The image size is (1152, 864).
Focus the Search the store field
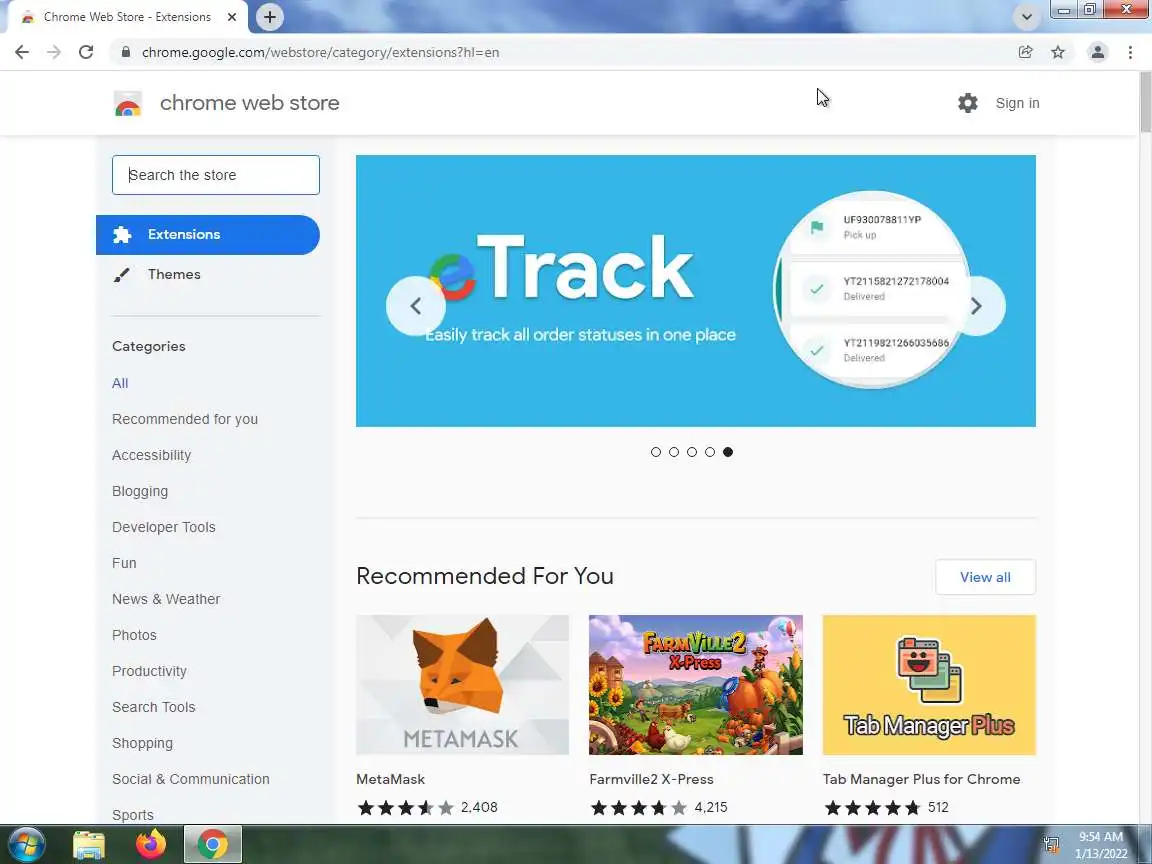coord(216,175)
